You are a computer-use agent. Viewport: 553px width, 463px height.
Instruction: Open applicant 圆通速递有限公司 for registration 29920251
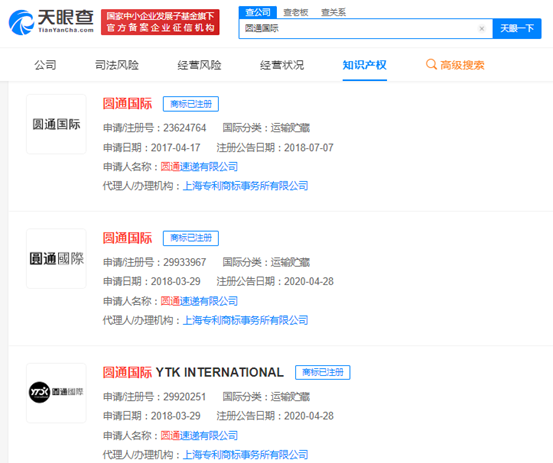[x=199, y=435]
